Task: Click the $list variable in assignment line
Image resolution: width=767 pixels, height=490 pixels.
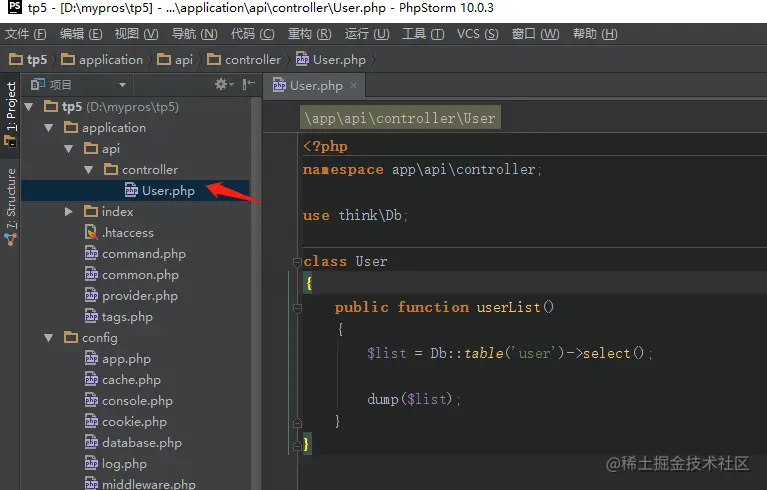Action: [386, 353]
